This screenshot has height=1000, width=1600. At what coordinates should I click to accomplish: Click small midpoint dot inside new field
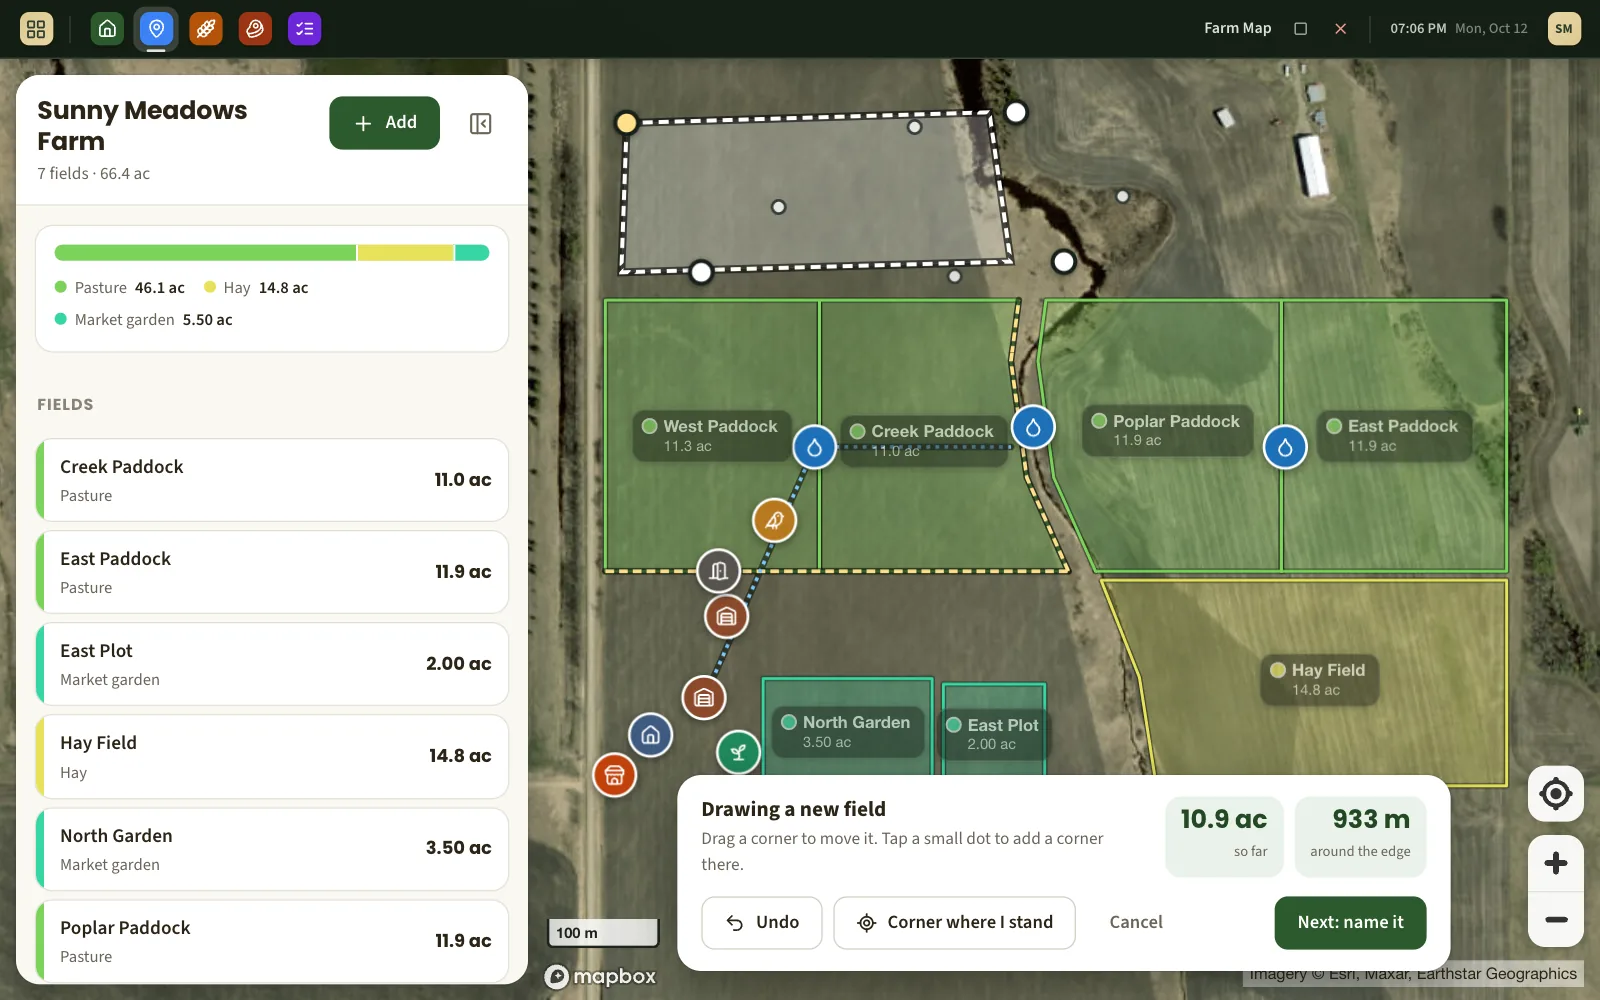click(779, 207)
